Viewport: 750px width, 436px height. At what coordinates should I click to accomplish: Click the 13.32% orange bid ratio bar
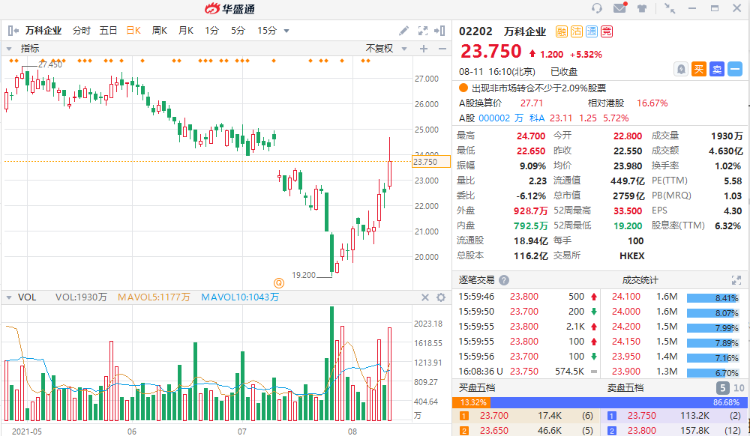coord(471,403)
